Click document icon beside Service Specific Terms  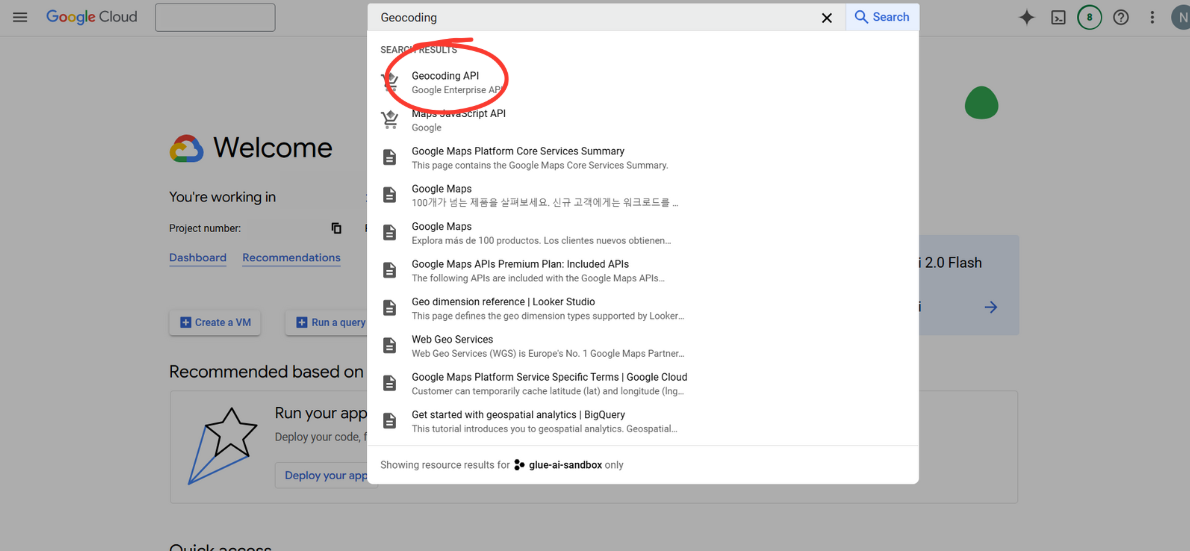pyautogui.click(x=389, y=383)
